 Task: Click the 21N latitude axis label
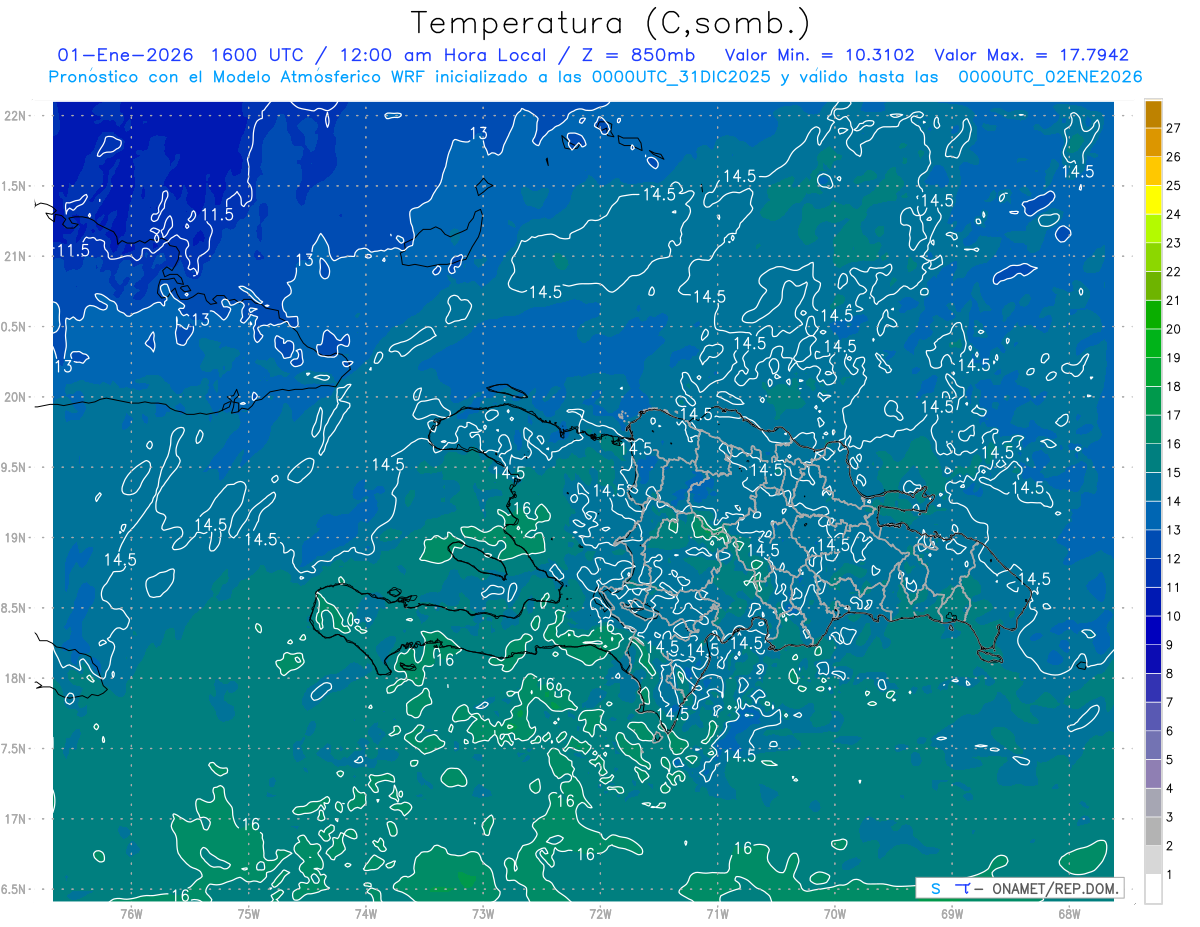pyautogui.click(x=14, y=257)
